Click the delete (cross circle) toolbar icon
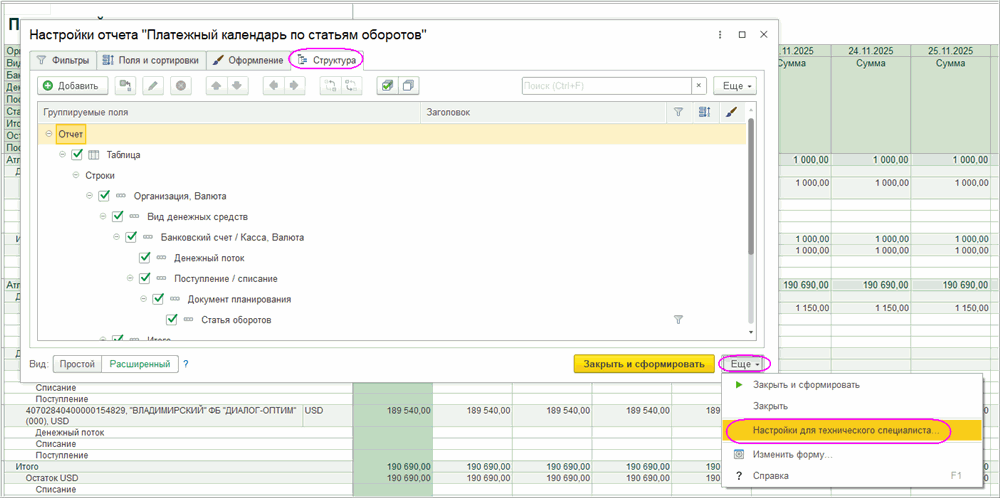The height and width of the screenshot is (498, 1000). tap(181, 86)
